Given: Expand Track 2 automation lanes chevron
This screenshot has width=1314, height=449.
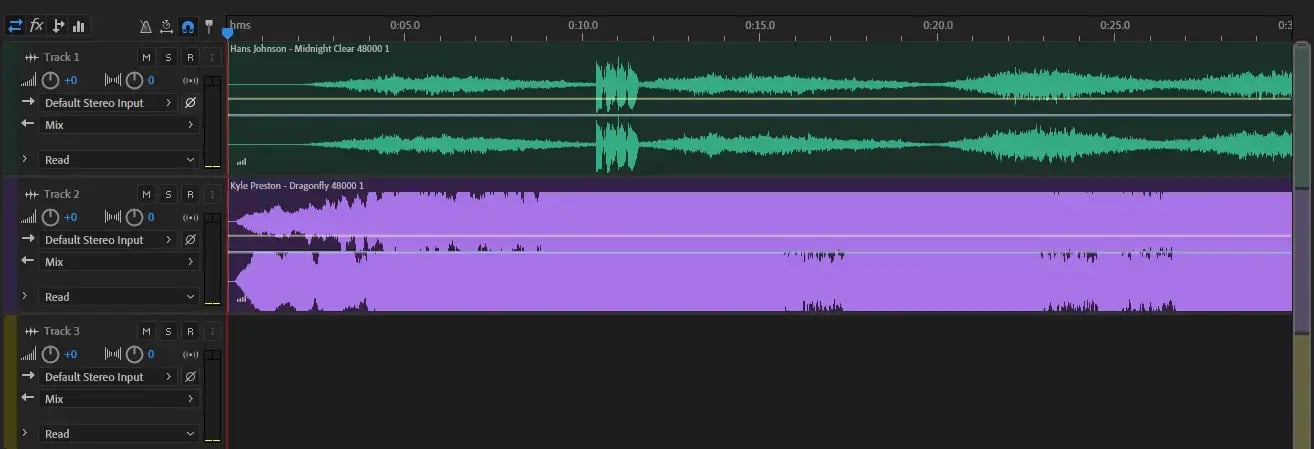Looking at the screenshot, I should coord(24,296).
